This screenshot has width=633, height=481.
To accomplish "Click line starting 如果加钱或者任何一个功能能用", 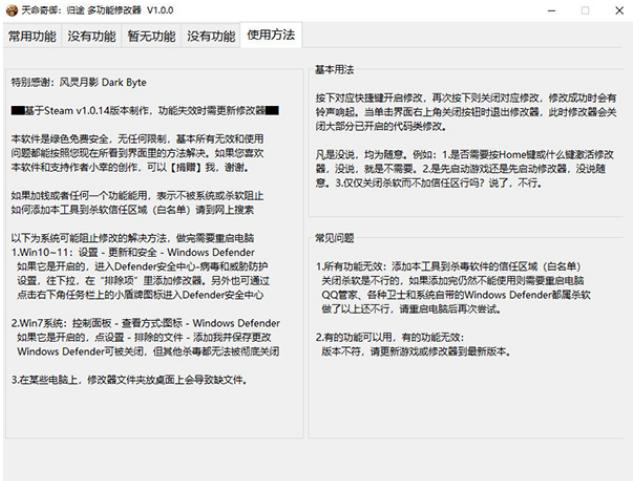I will 137,196.
